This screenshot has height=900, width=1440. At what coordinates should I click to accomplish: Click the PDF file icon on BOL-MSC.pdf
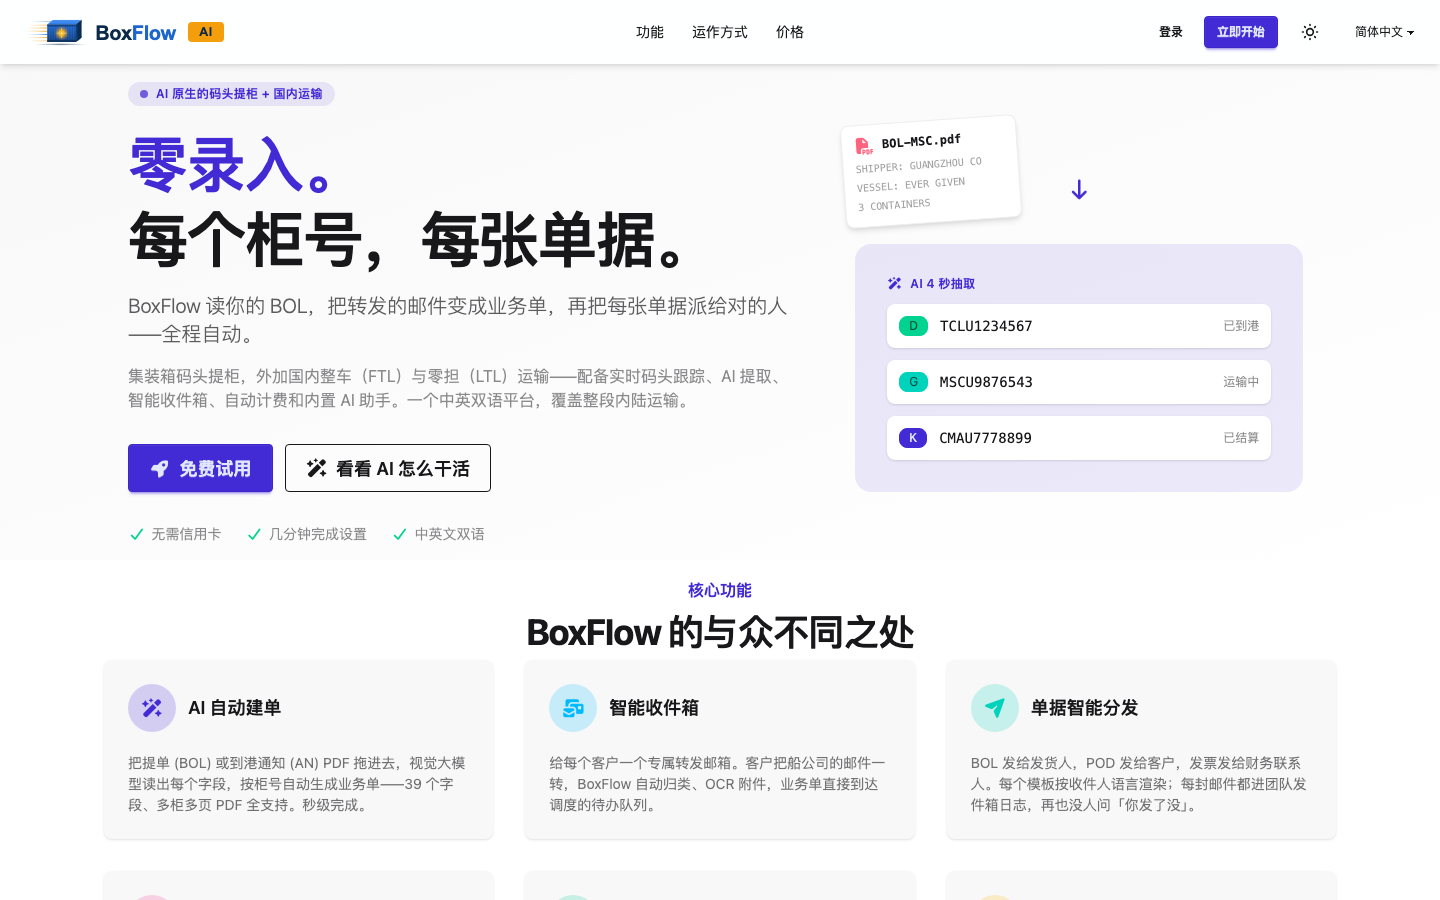coord(864,146)
